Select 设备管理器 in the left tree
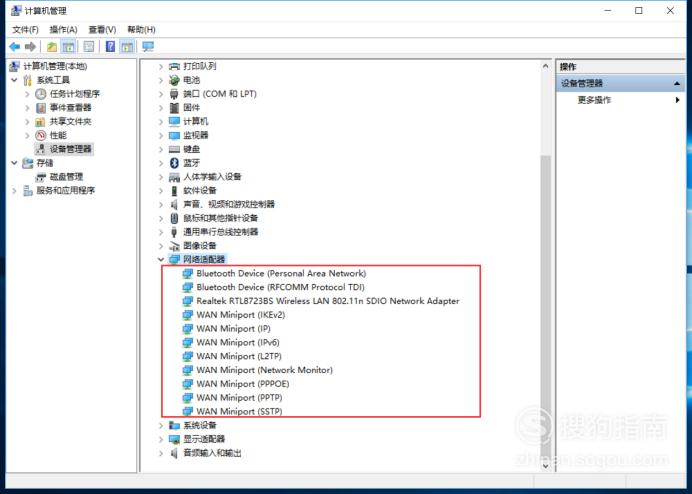The height and width of the screenshot is (494, 692). point(71,149)
